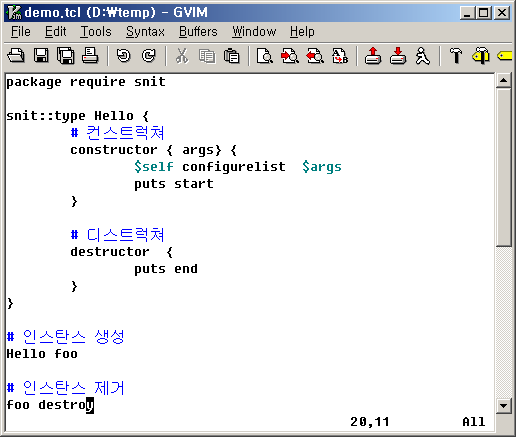516x437 pixels.
Task: Load session with up-arrow icon
Action: [373, 55]
